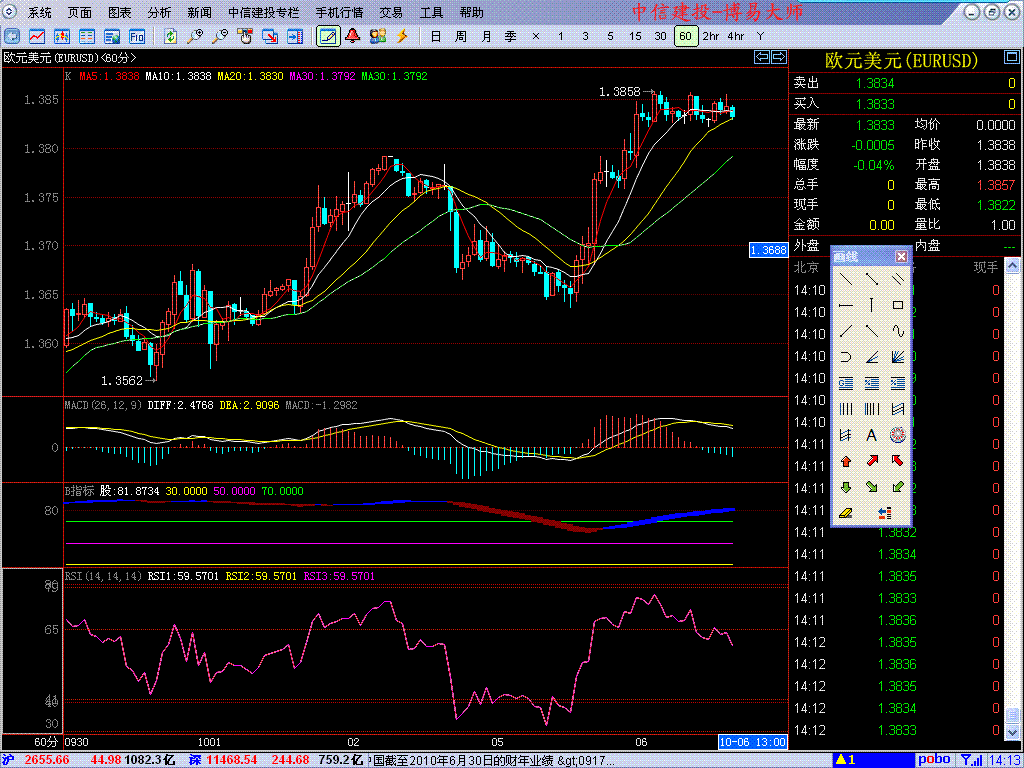Close the 画线 drawing tools palette
1024x768 pixels.
click(901, 256)
